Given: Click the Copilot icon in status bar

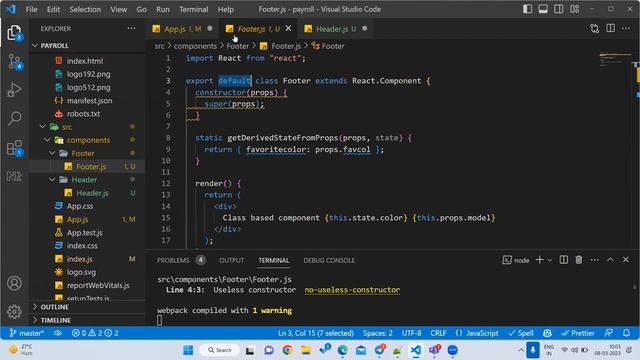Looking at the screenshot, I should click(547, 333).
